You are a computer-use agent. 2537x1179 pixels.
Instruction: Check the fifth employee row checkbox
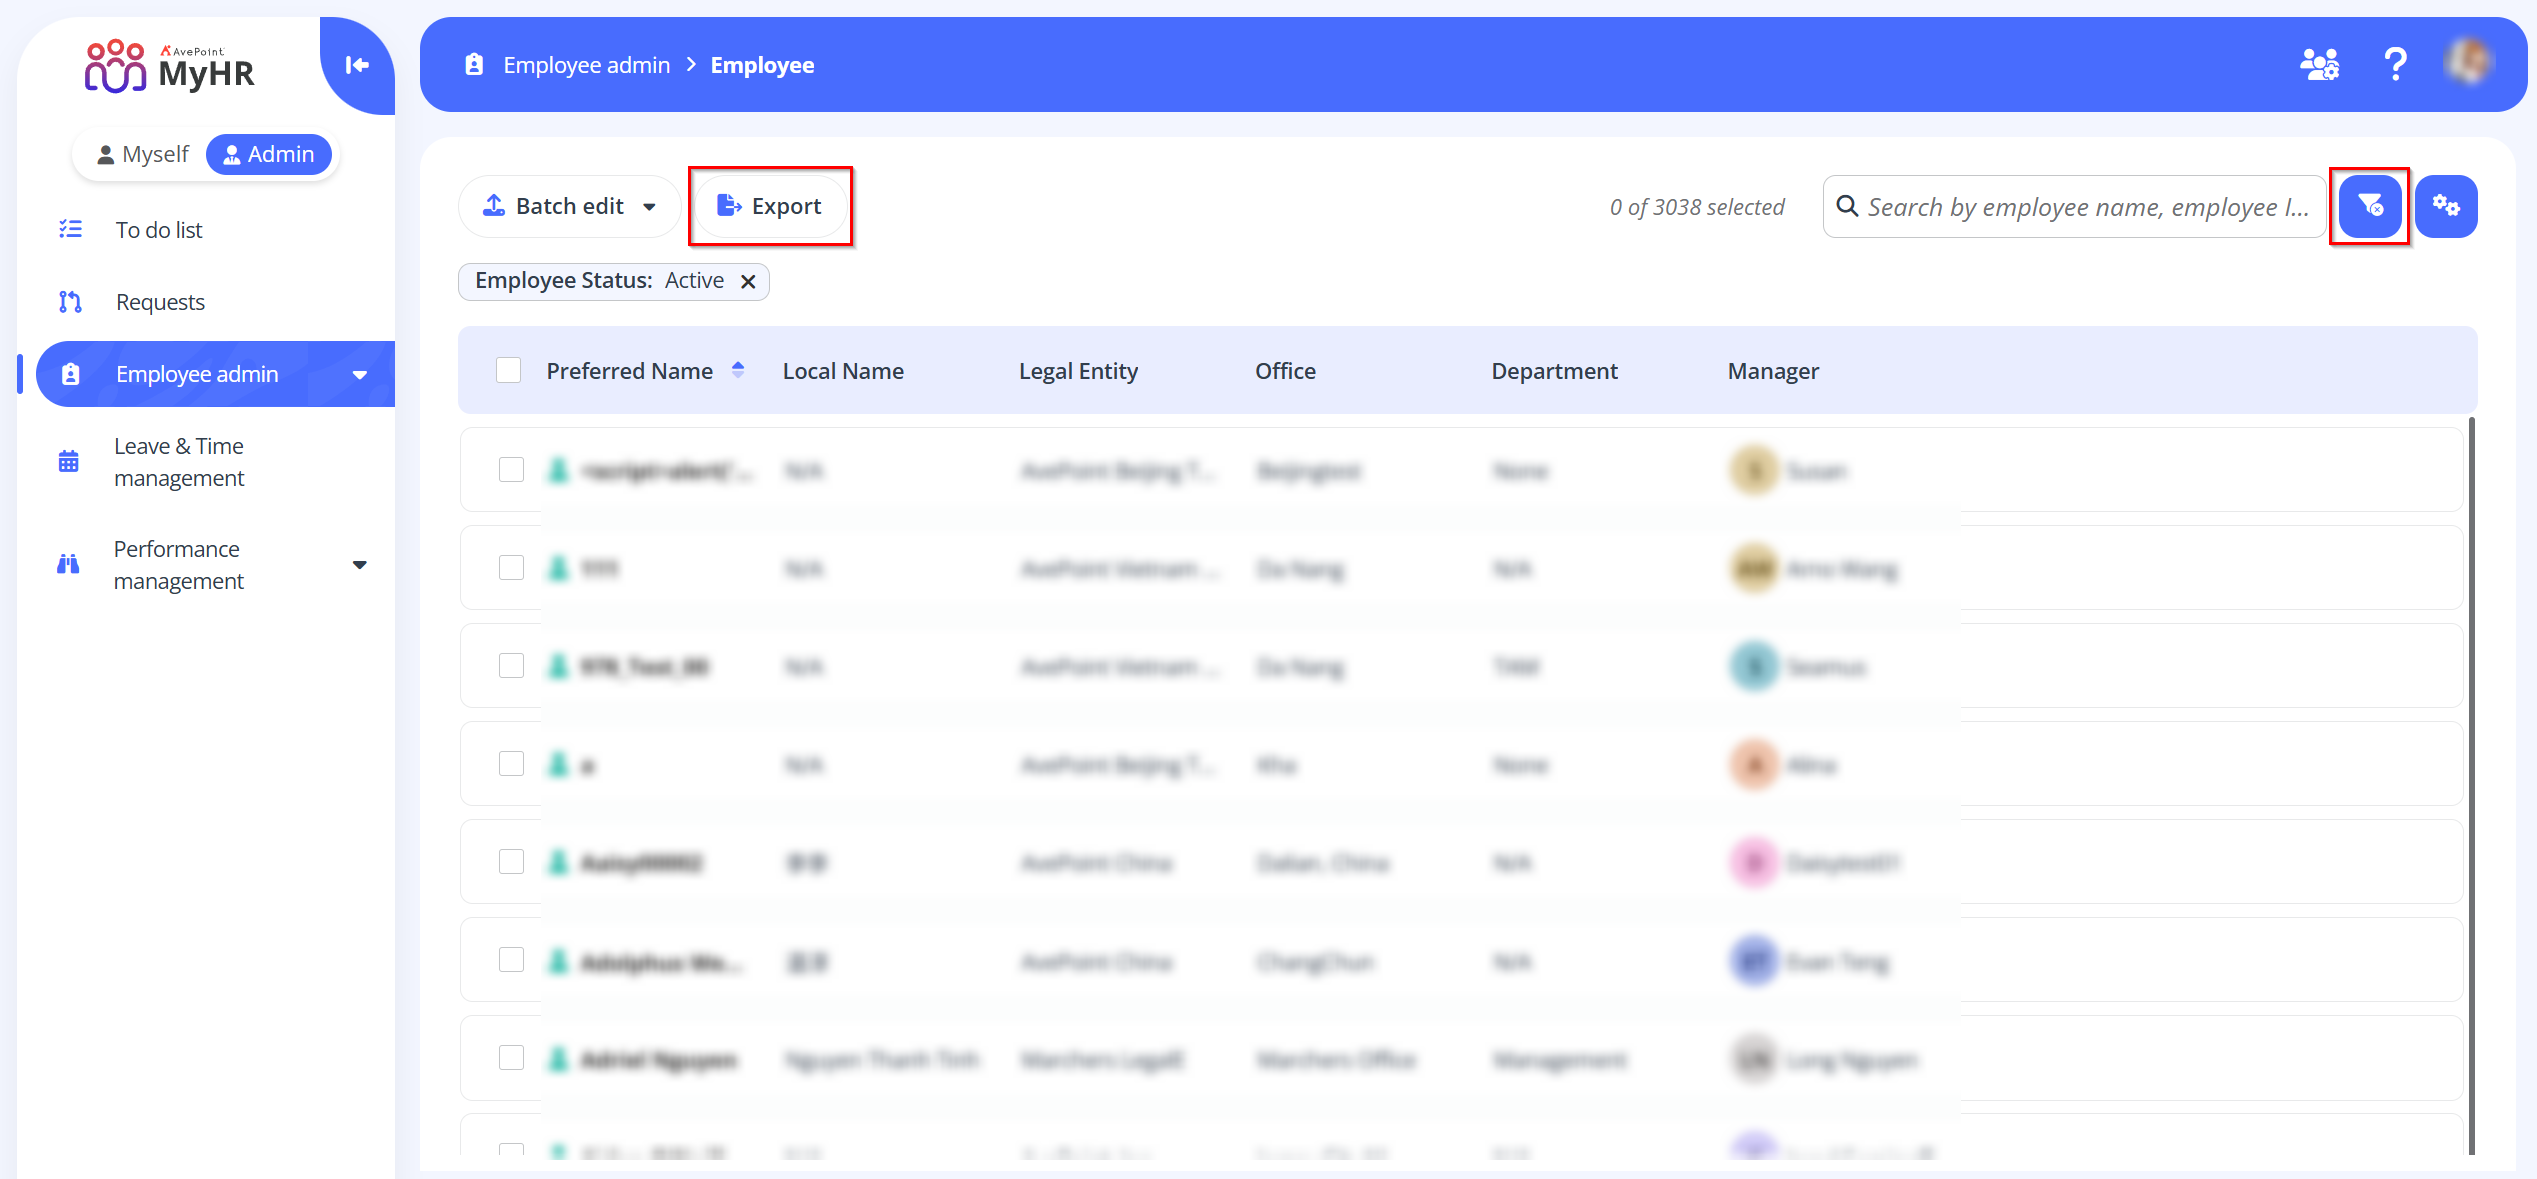pos(511,862)
